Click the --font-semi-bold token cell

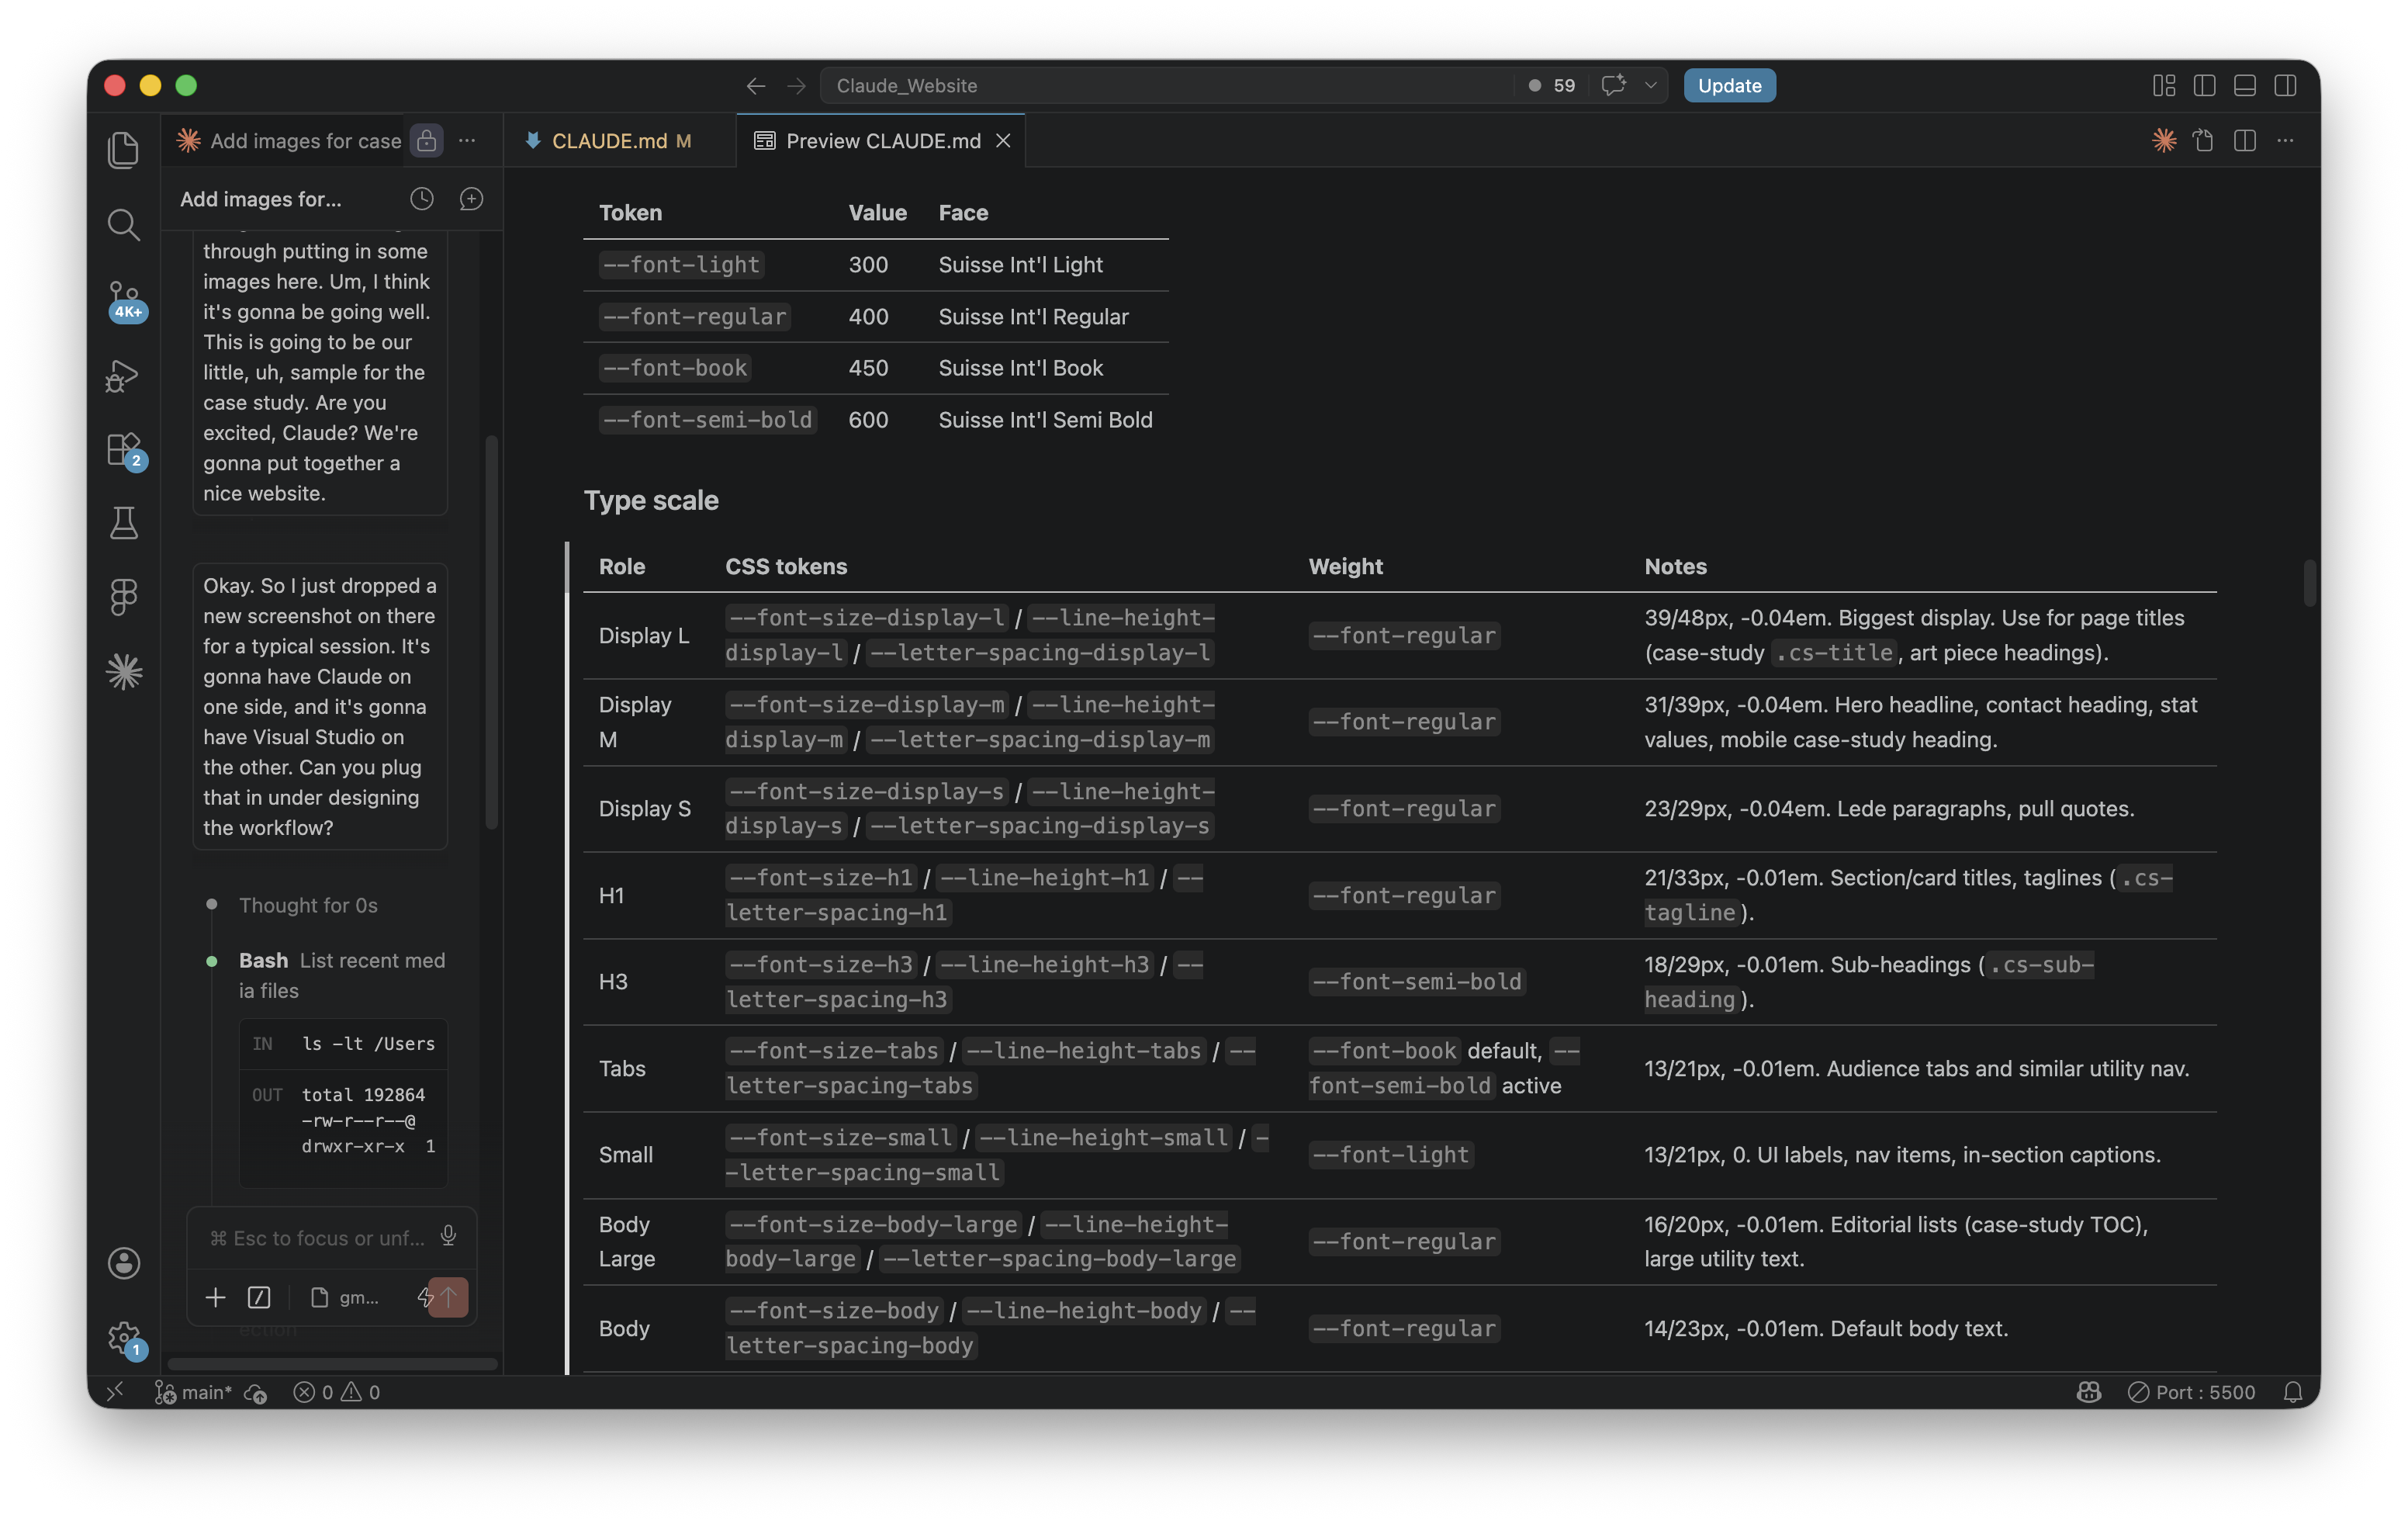[708, 420]
